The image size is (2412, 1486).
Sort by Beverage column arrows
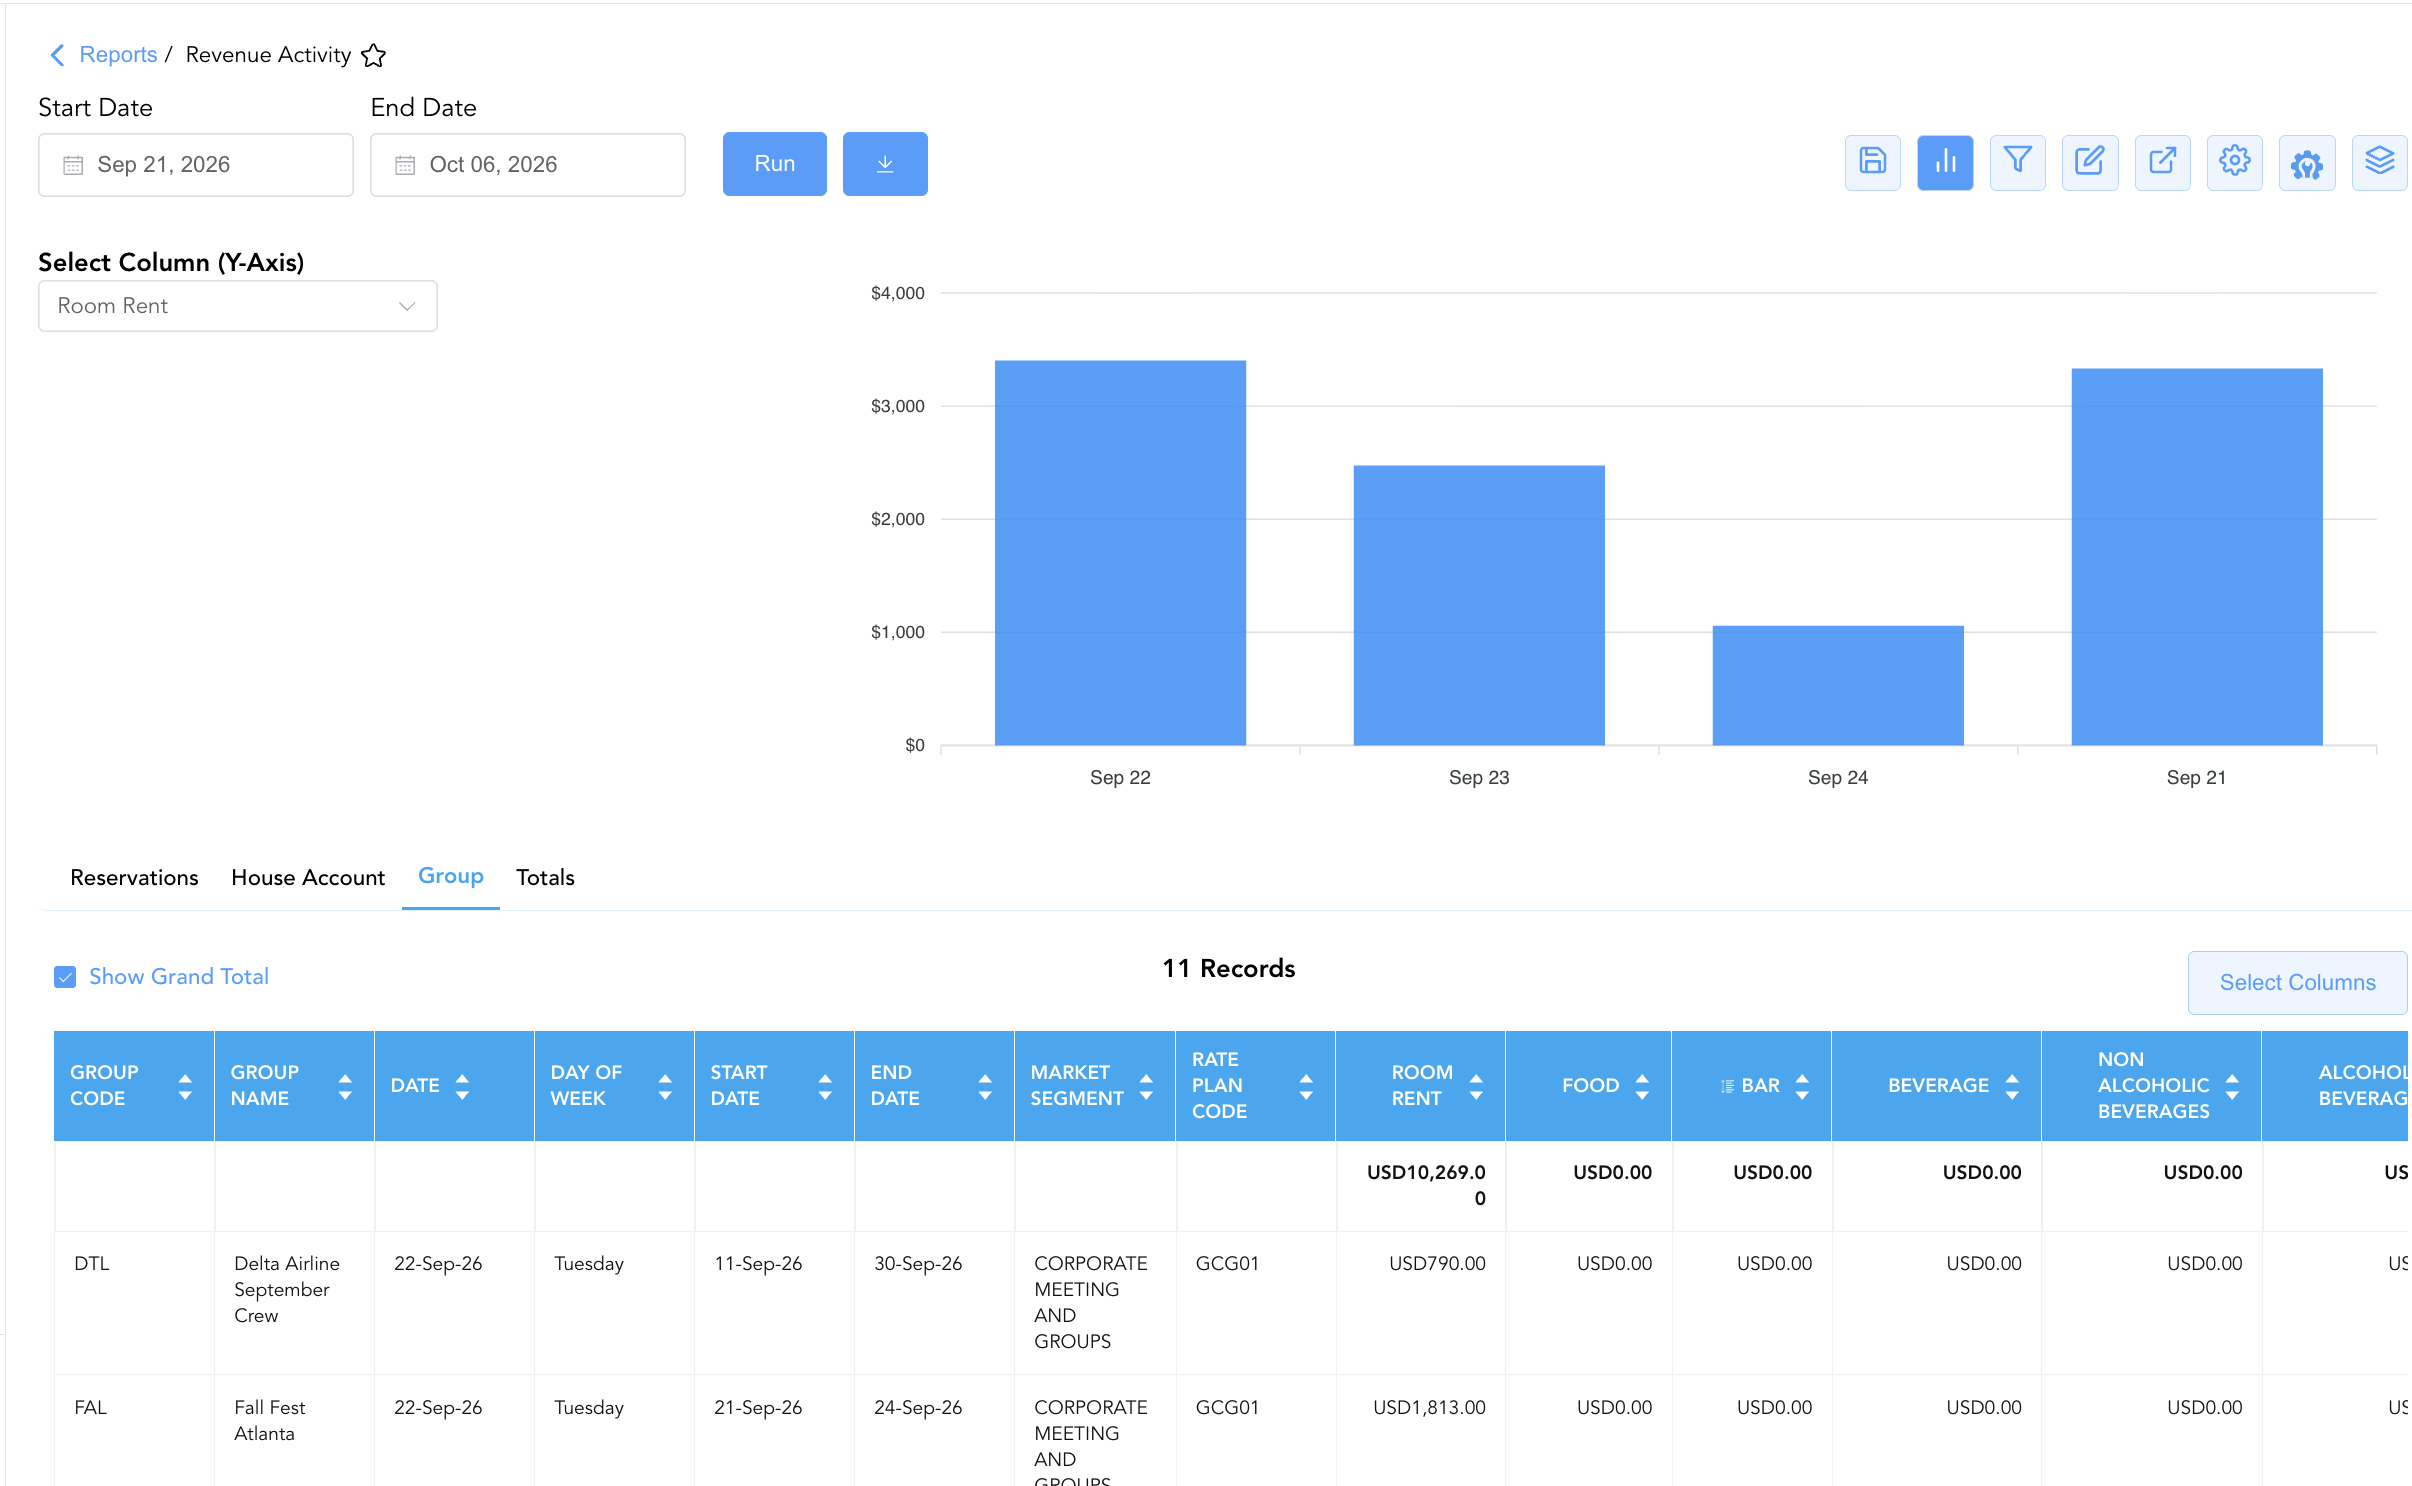coord(2012,1086)
